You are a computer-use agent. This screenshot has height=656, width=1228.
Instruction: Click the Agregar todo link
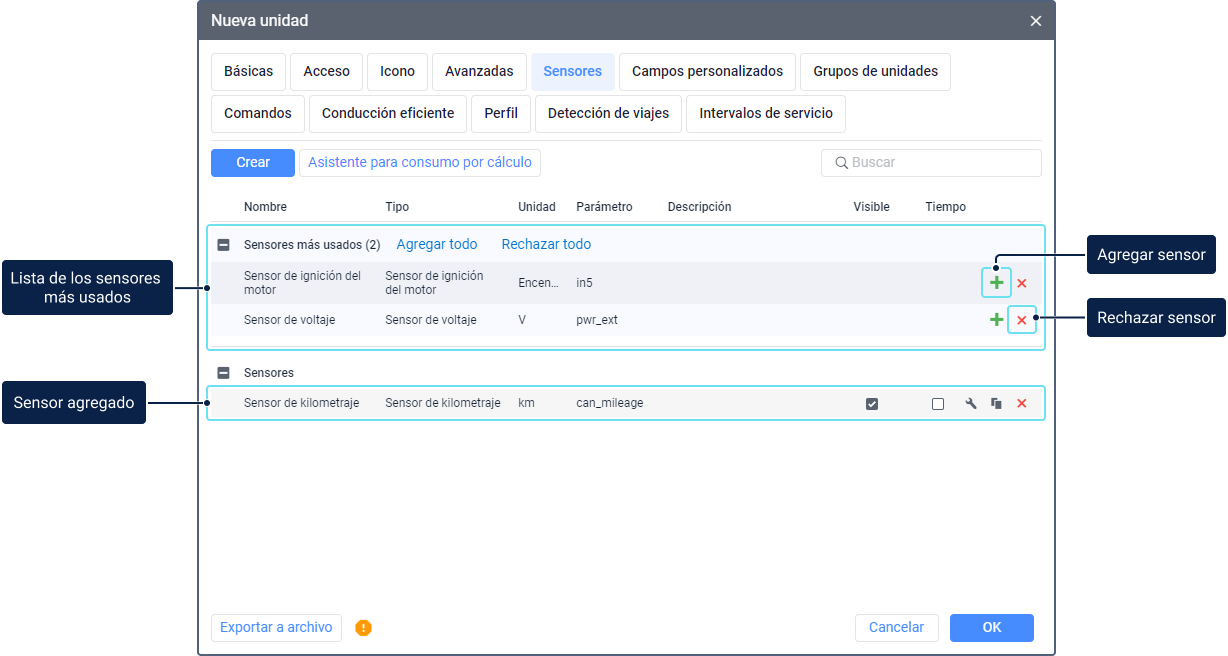tap(437, 245)
